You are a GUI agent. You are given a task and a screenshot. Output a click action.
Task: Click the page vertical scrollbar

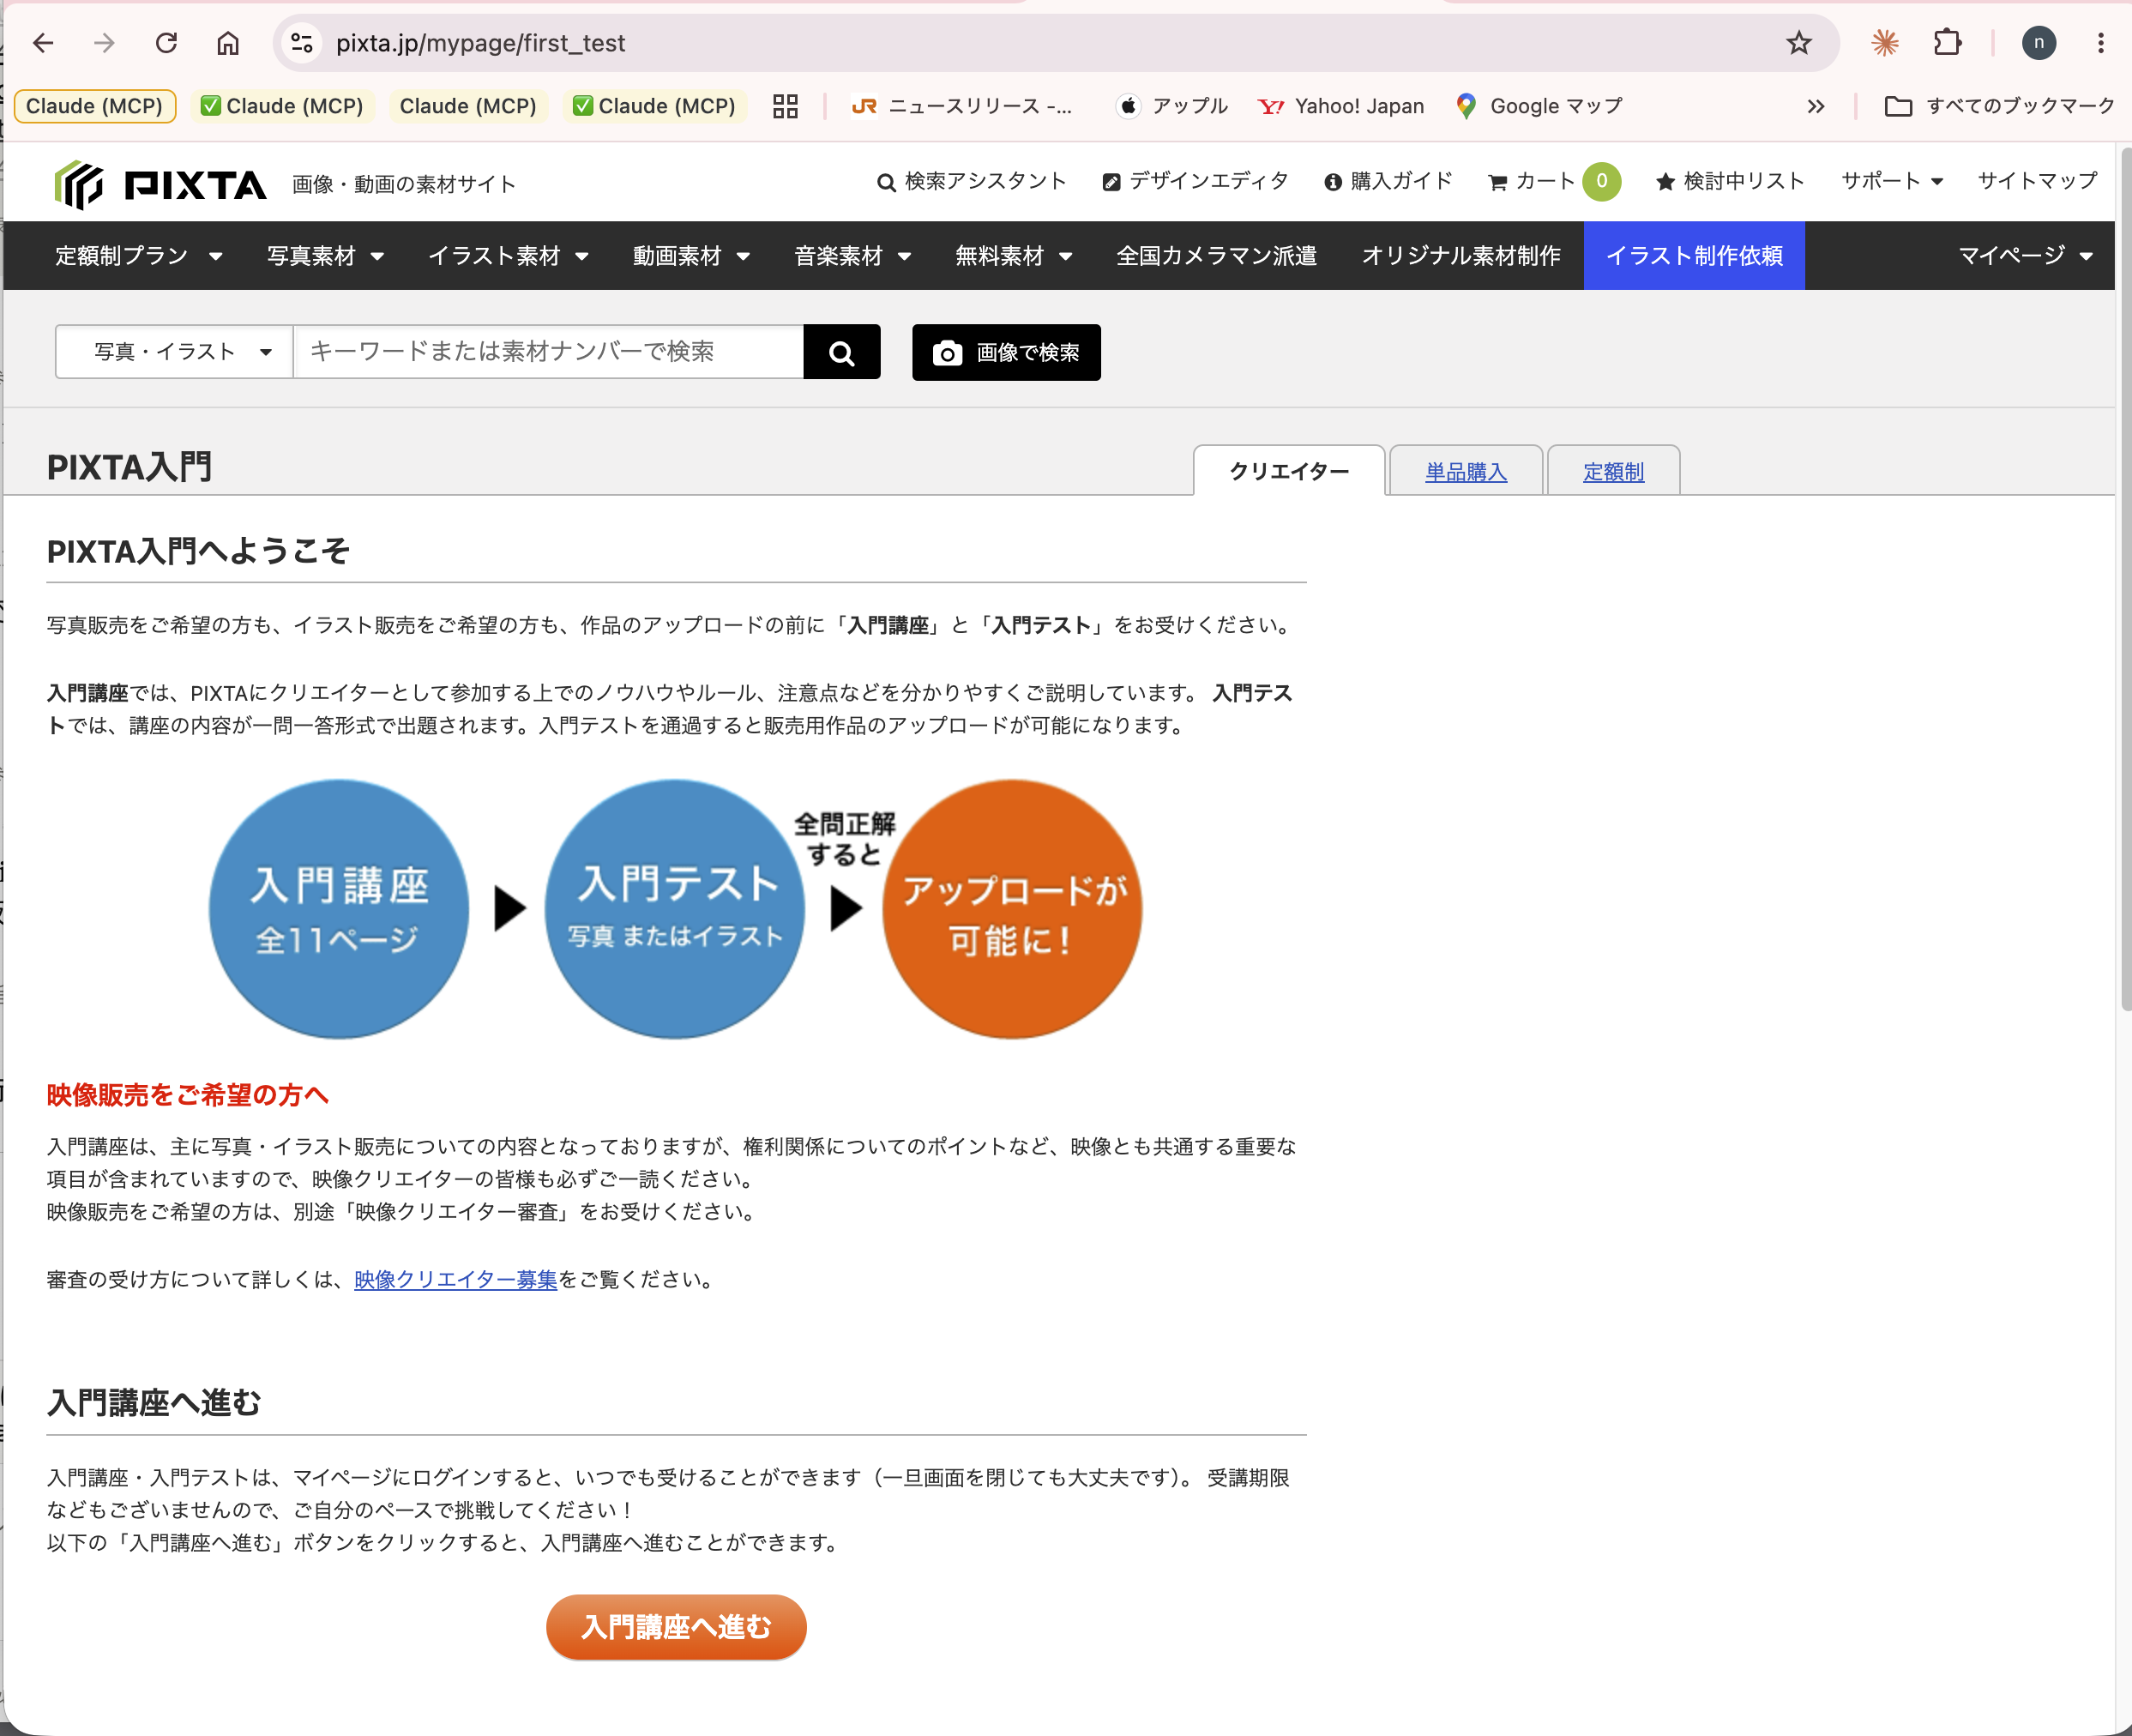click(2124, 580)
